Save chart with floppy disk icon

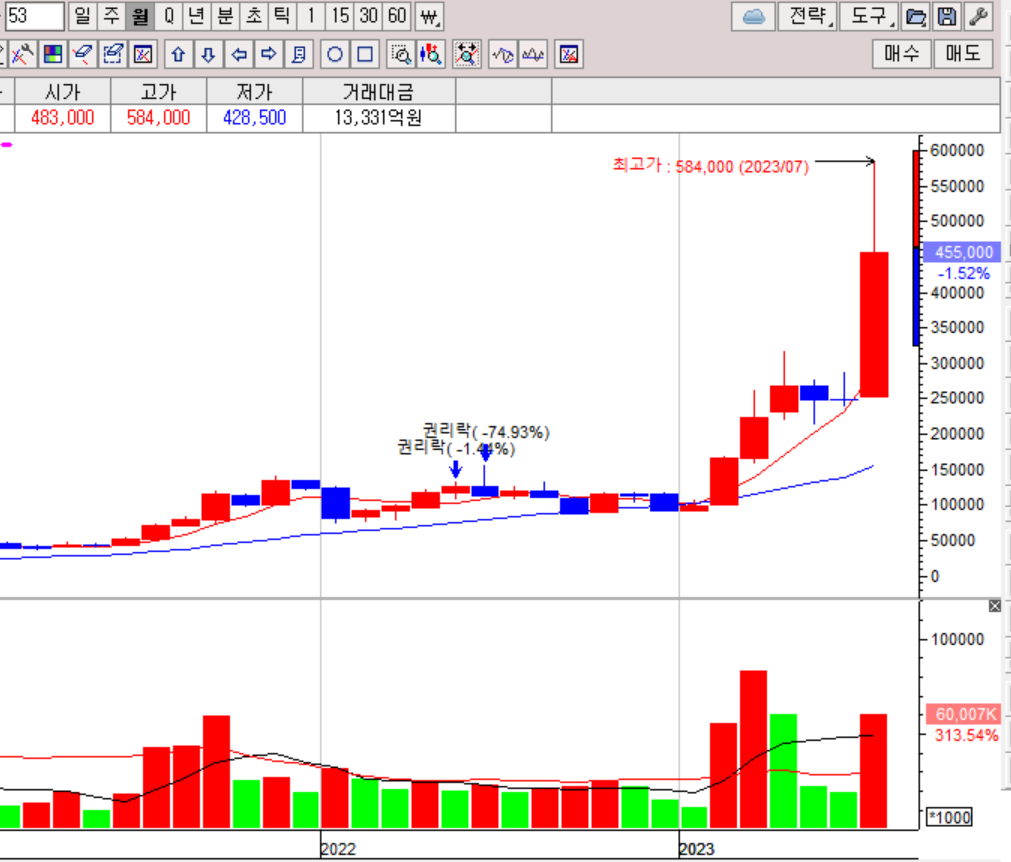947,17
